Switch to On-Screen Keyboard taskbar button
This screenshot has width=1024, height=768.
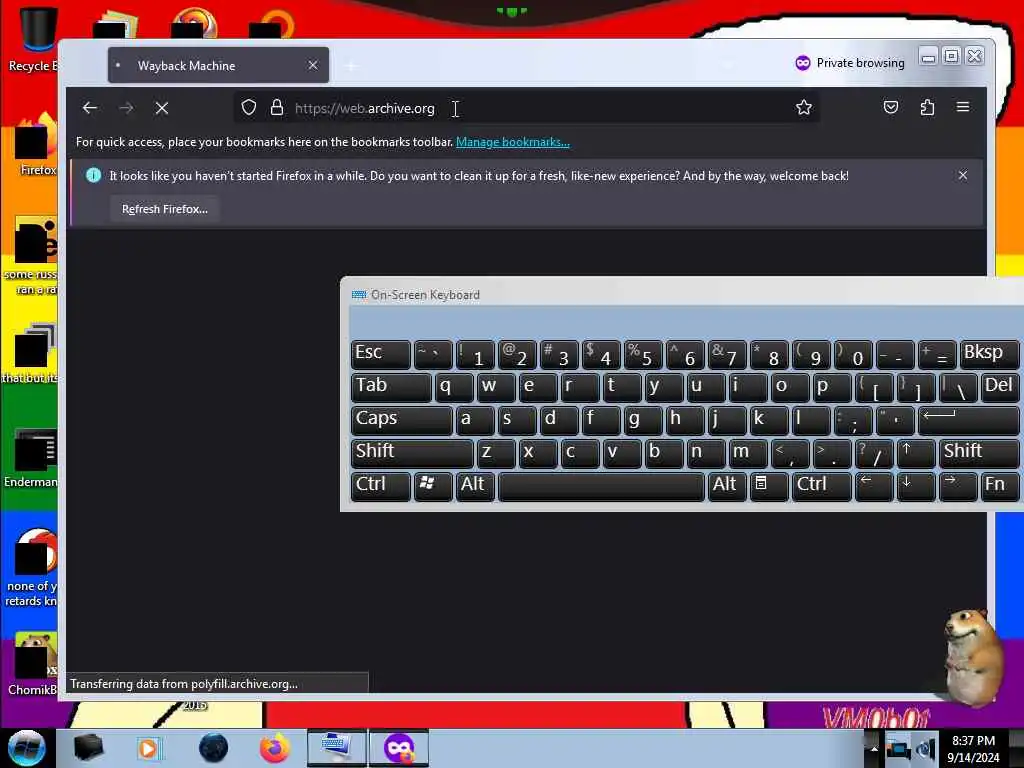point(336,748)
